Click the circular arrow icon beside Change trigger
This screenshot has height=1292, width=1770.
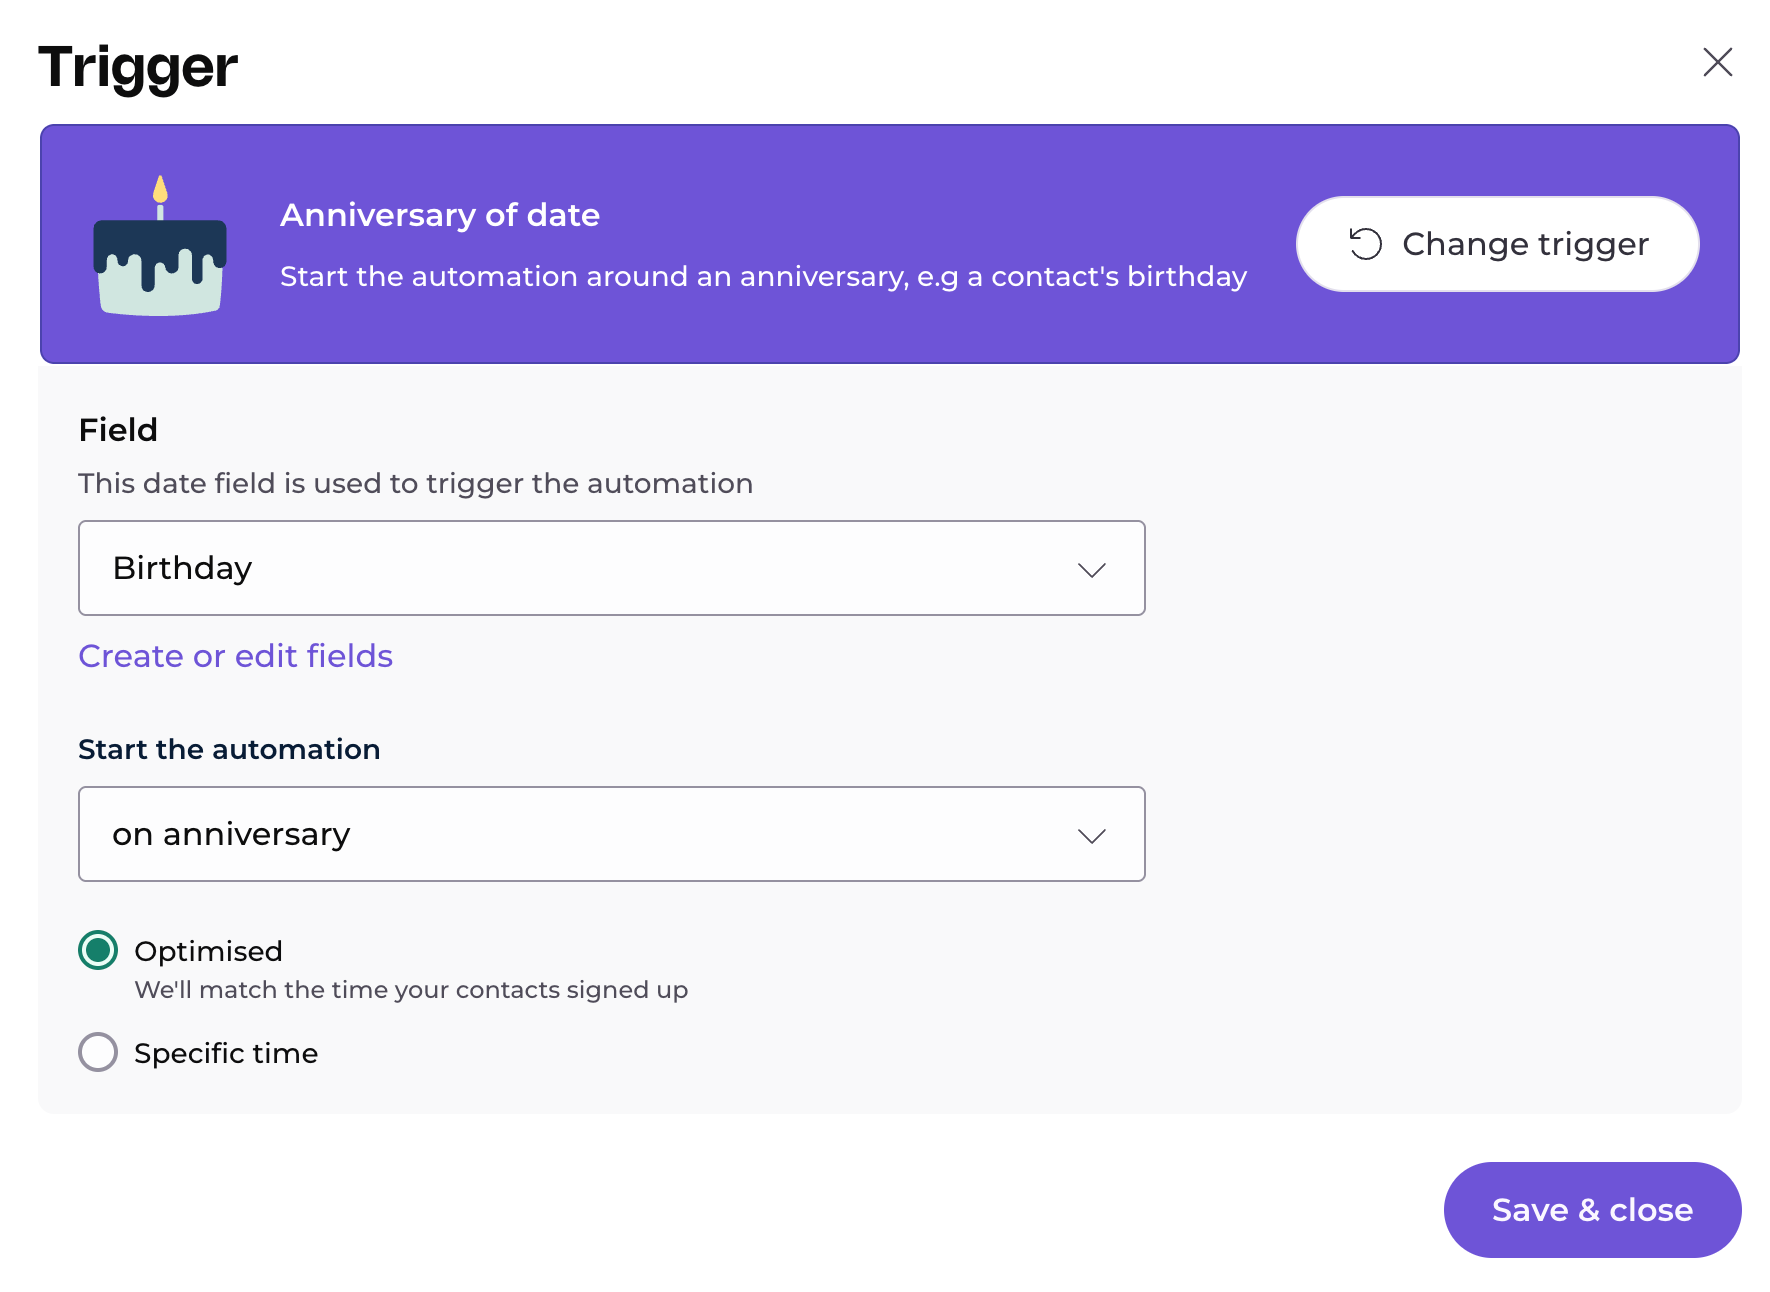(x=1365, y=244)
